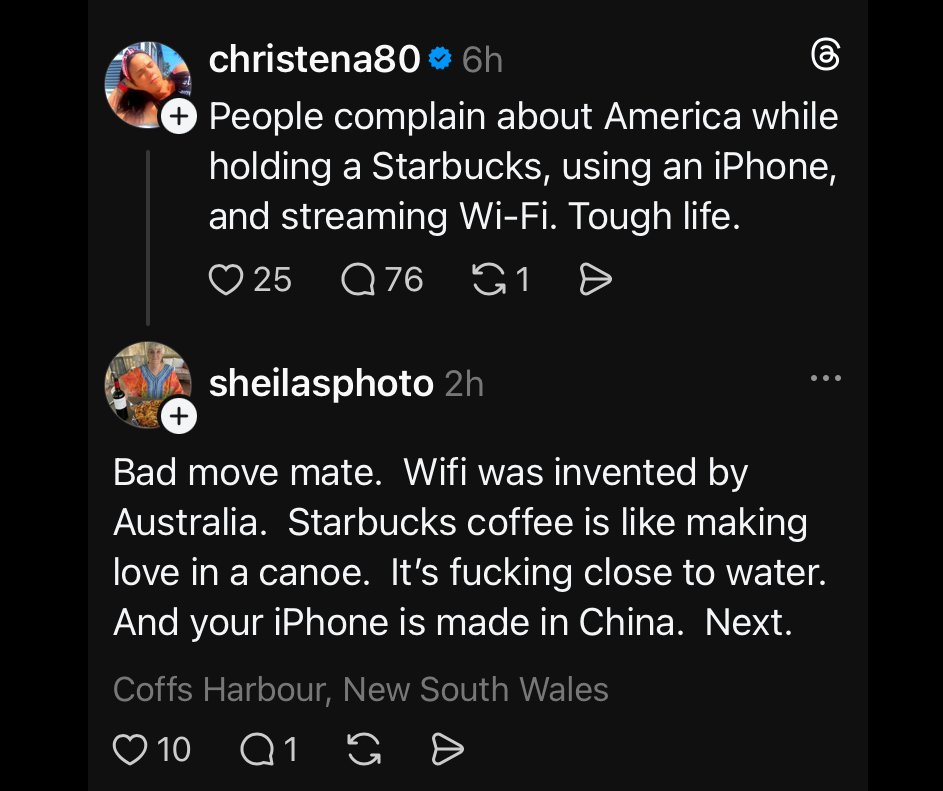943x791 pixels.
Task: View sheilasphoto's profile picture
Action: [146, 382]
